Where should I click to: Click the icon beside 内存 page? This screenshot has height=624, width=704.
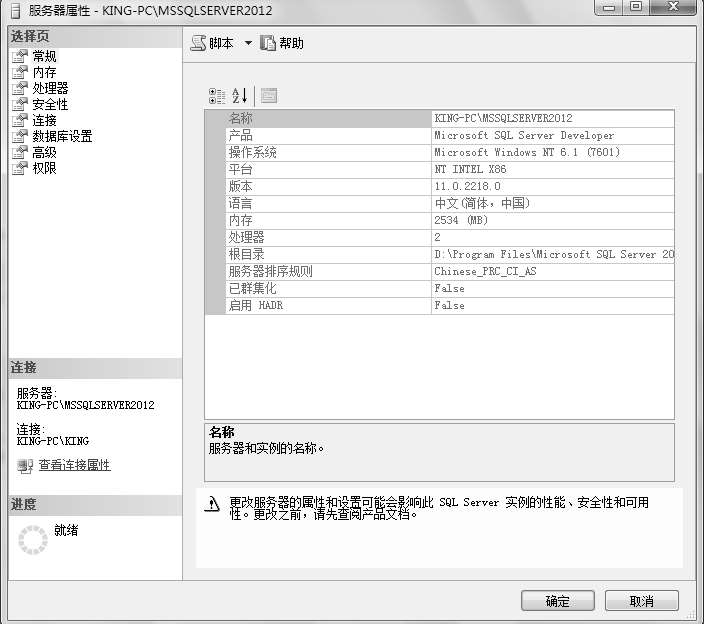20,72
